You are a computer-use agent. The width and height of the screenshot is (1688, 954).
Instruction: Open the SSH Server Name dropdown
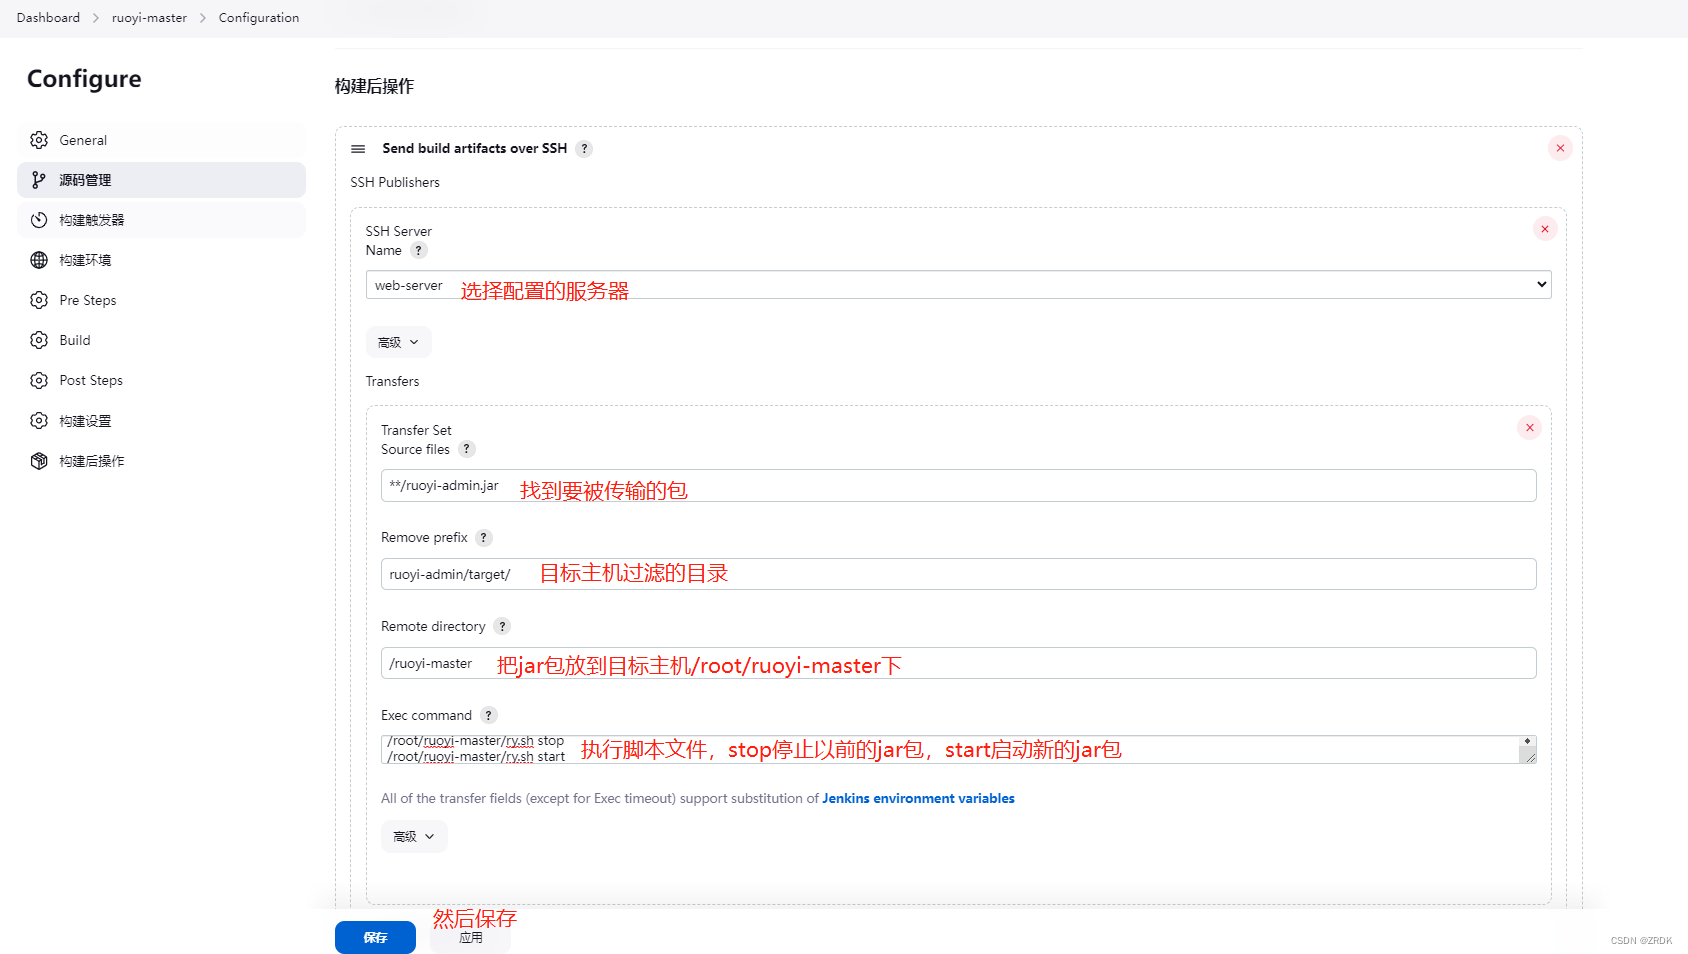[x=958, y=285]
